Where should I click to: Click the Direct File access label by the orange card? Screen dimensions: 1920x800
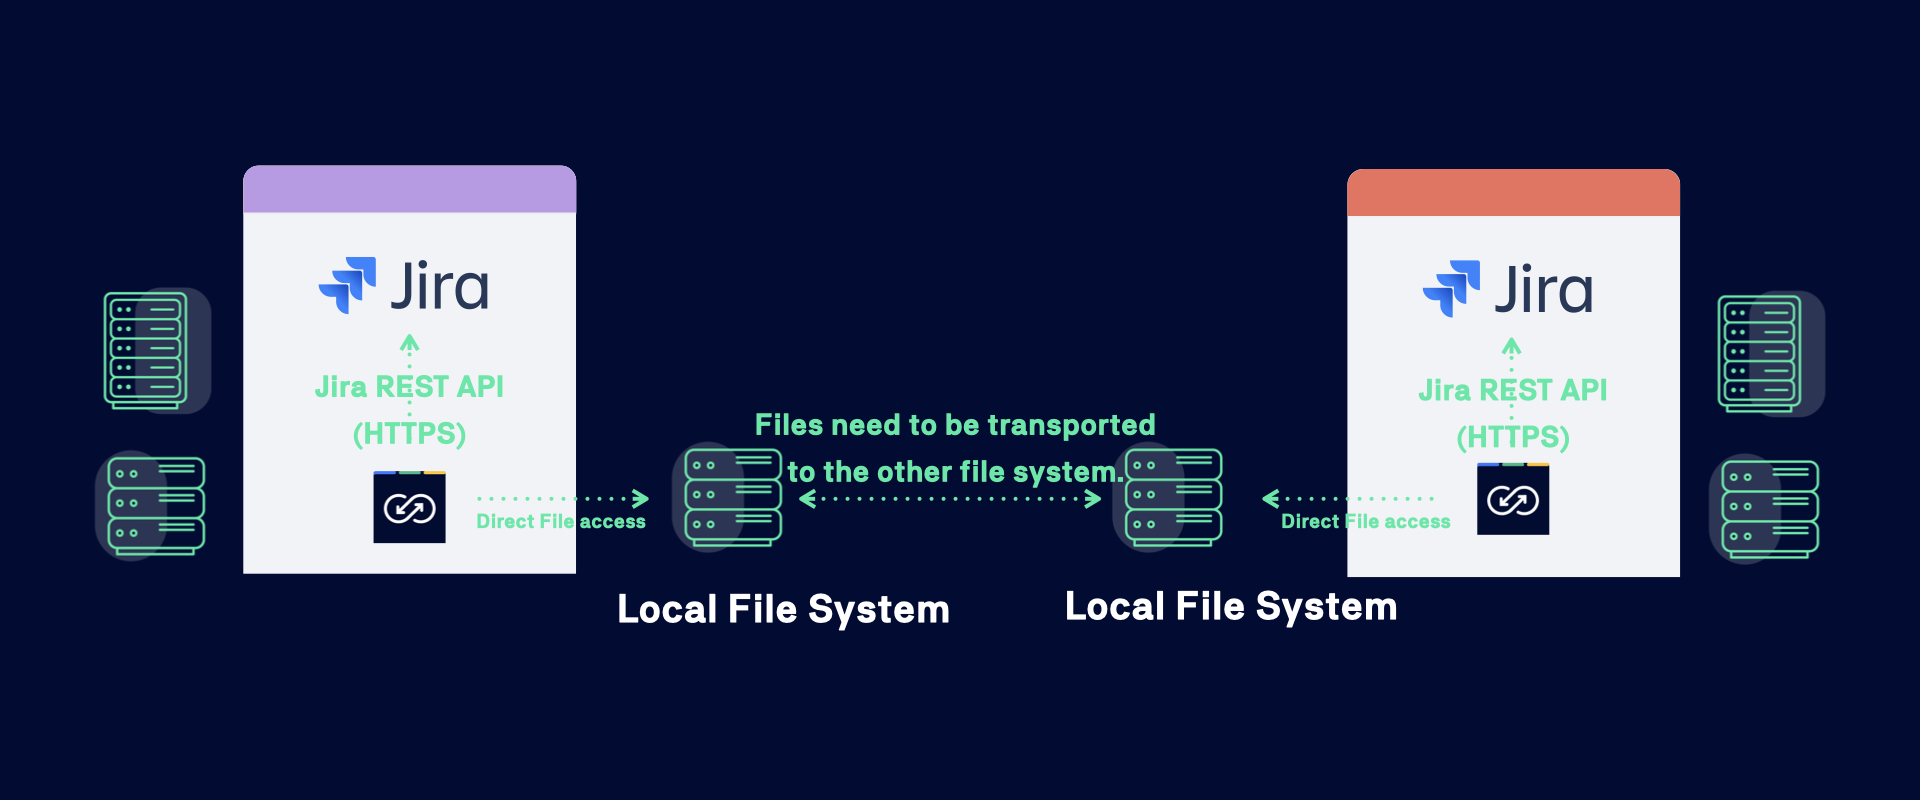coord(1365,522)
